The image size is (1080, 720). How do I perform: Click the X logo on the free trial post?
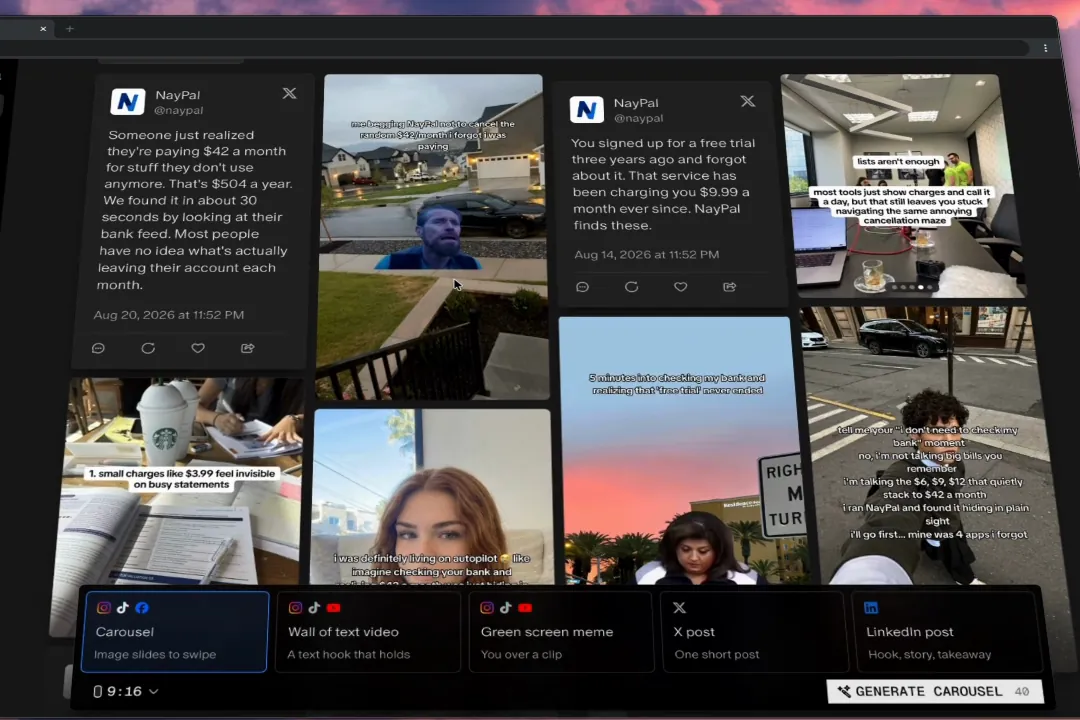click(747, 101)
